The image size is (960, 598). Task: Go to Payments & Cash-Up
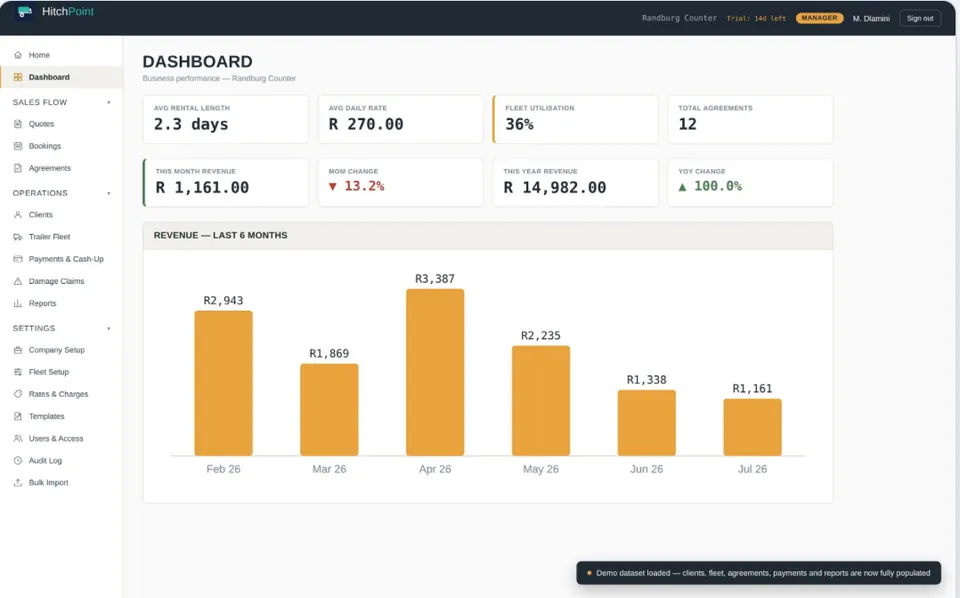(61, 259)
